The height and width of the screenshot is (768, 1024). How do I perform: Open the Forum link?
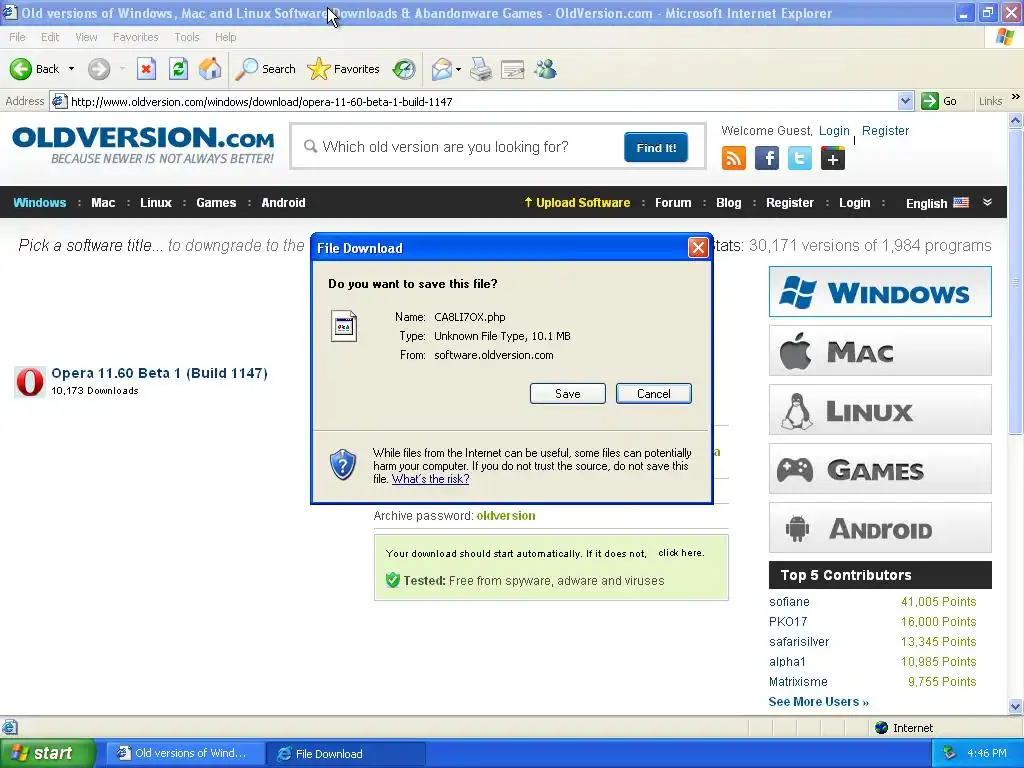pyautogui.click(x=673, y=202)
